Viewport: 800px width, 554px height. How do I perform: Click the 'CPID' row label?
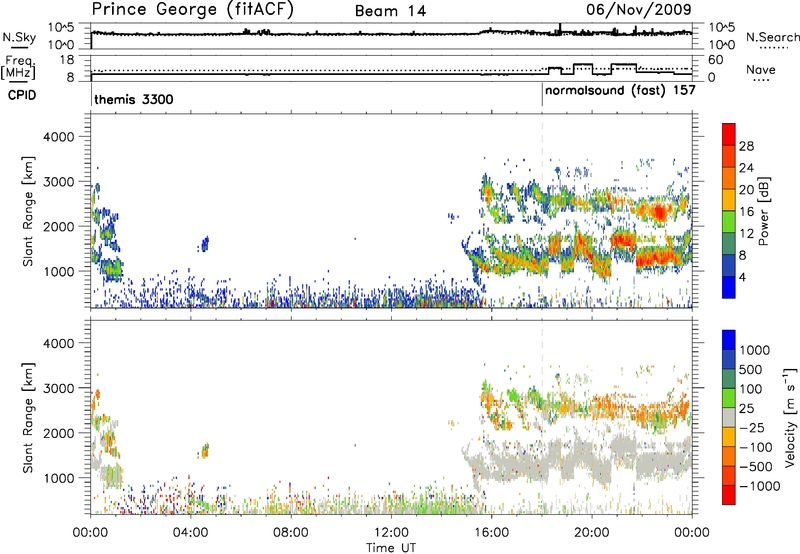22,95
